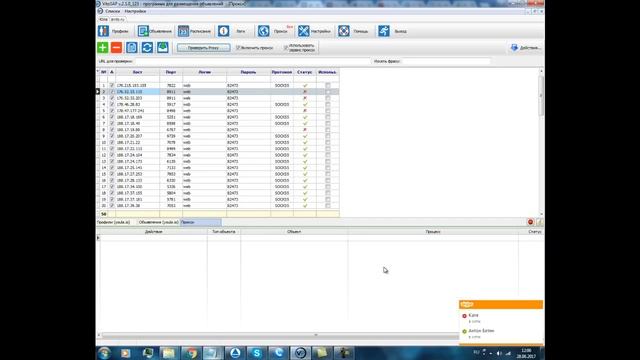The height and width of the screenshot is (360, 640).
Task: Open the Windows Start orb
Action: pyautogui.click(x=104, y=353)
